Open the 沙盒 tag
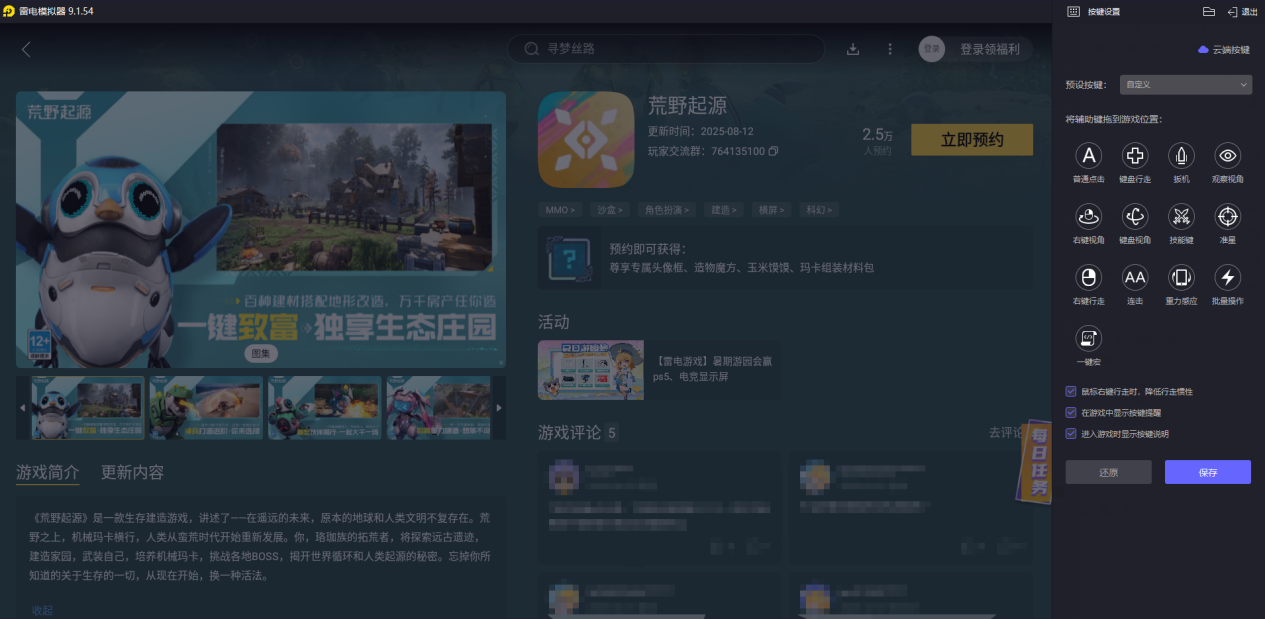Viewport: 1265px width, 619px height. [x=609, y=210]
